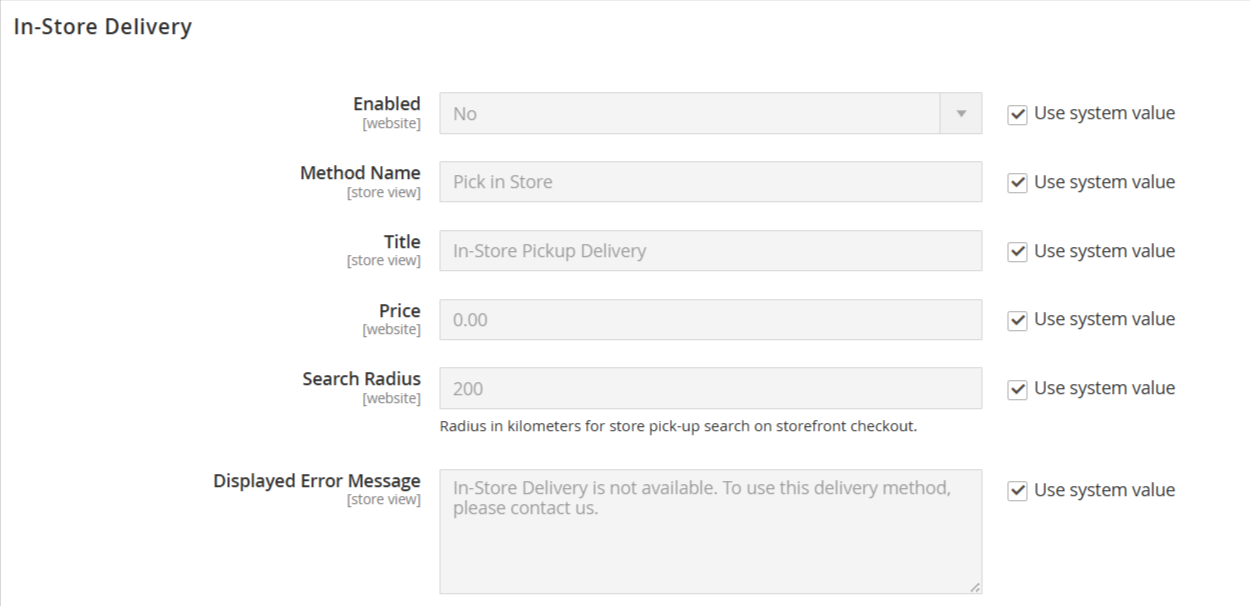Open the Enabled dropdown arrow
The width and height of the screenshot is (1250, 606).
pyautogui.click(x=961, y=114)
